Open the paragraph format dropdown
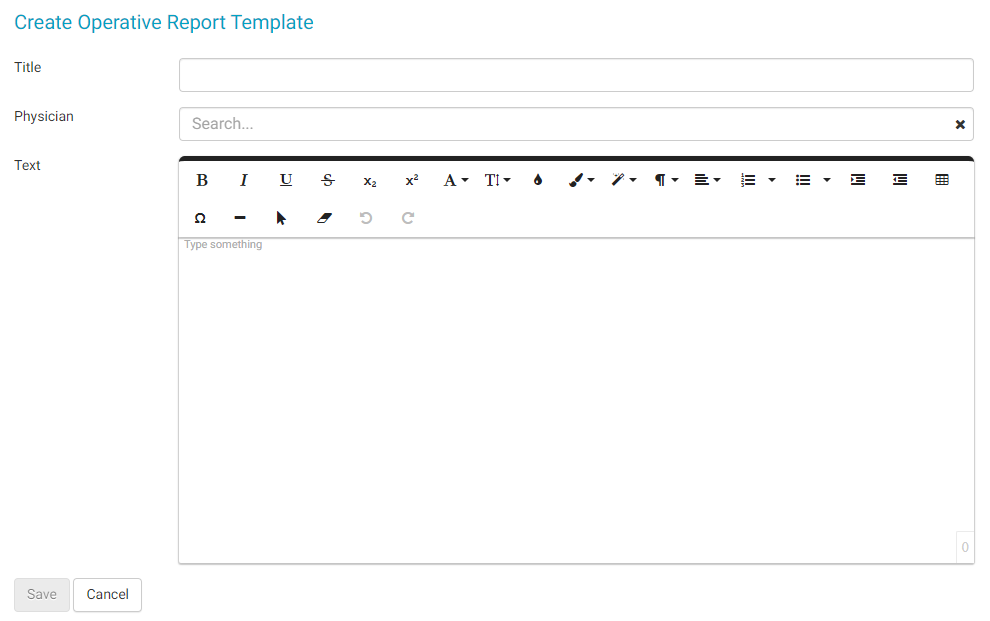The width and height of the screenshot is (990, 621). point(666,180)
